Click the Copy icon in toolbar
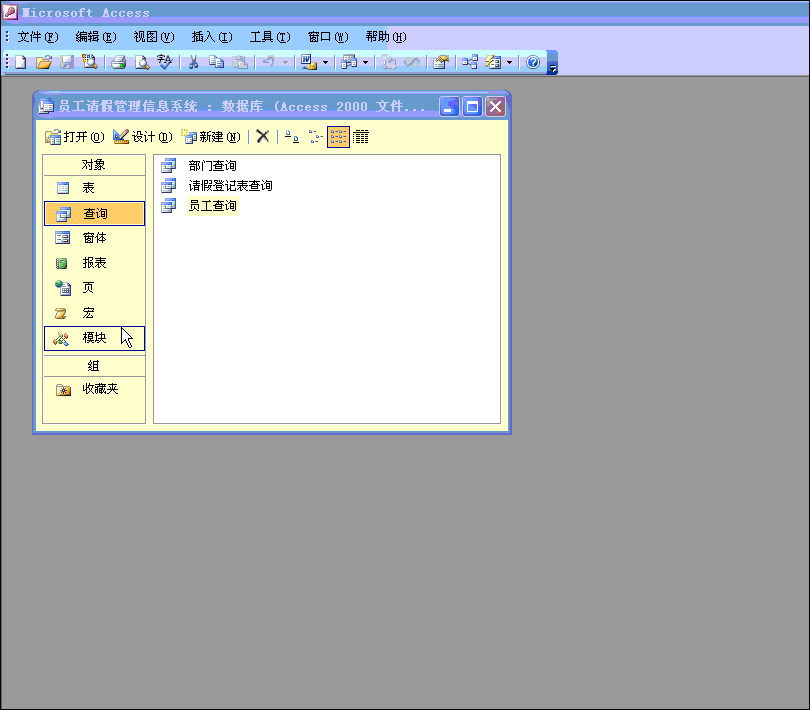 (216, 63)
